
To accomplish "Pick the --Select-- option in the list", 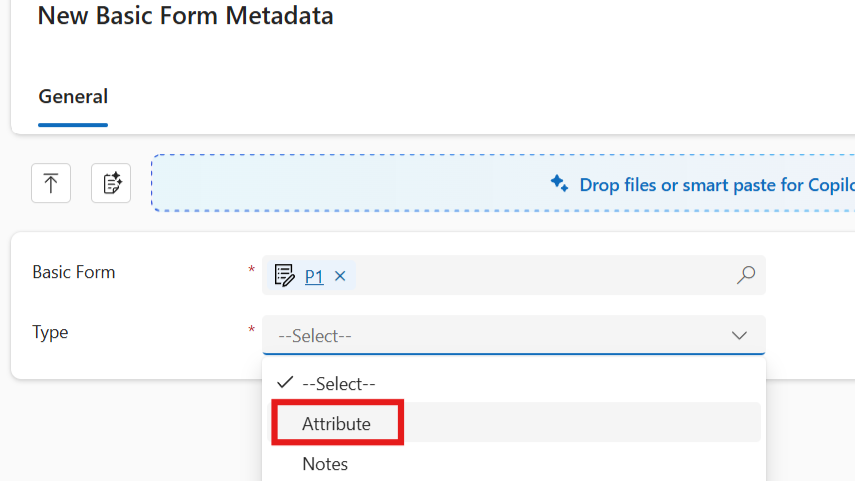I will (x=339, y=384).
